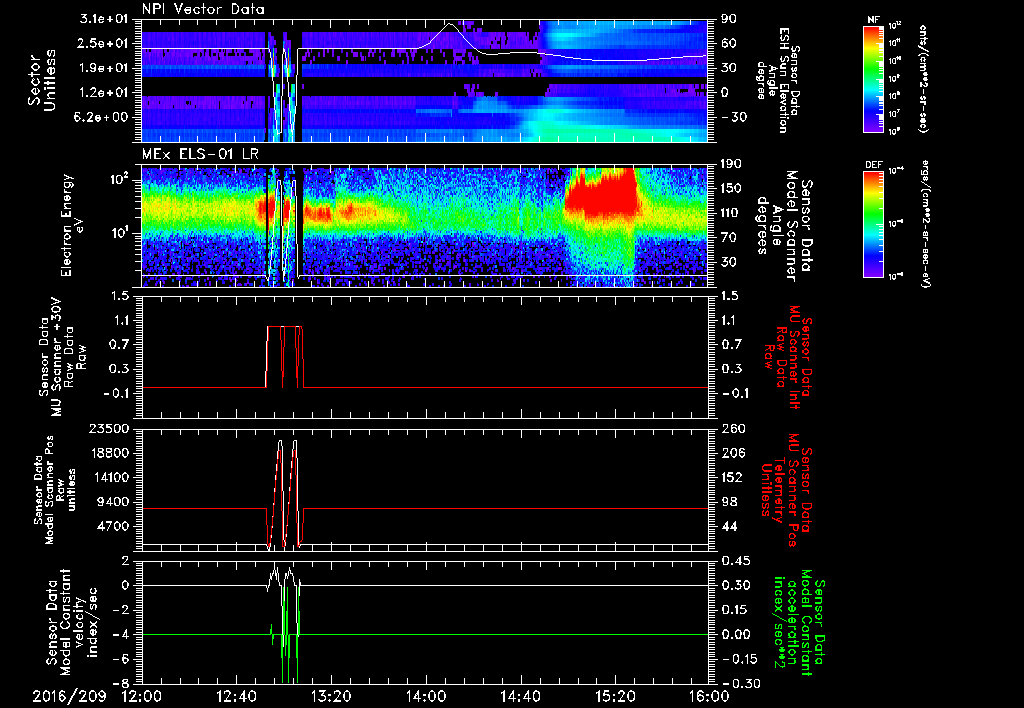Select the "NPI Vector Data" panel title
This screenshot has height=708, width=1024.
click(203, 9)
